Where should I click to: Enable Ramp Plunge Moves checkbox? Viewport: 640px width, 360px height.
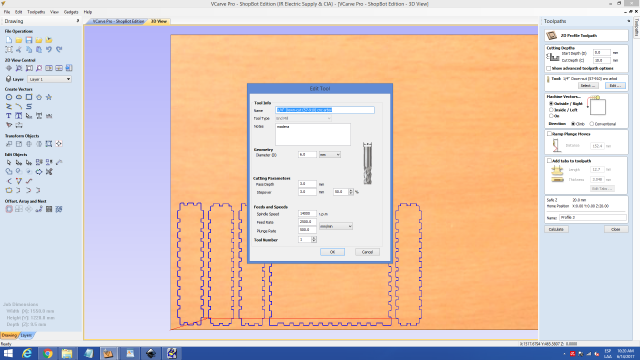click(549, 133)
